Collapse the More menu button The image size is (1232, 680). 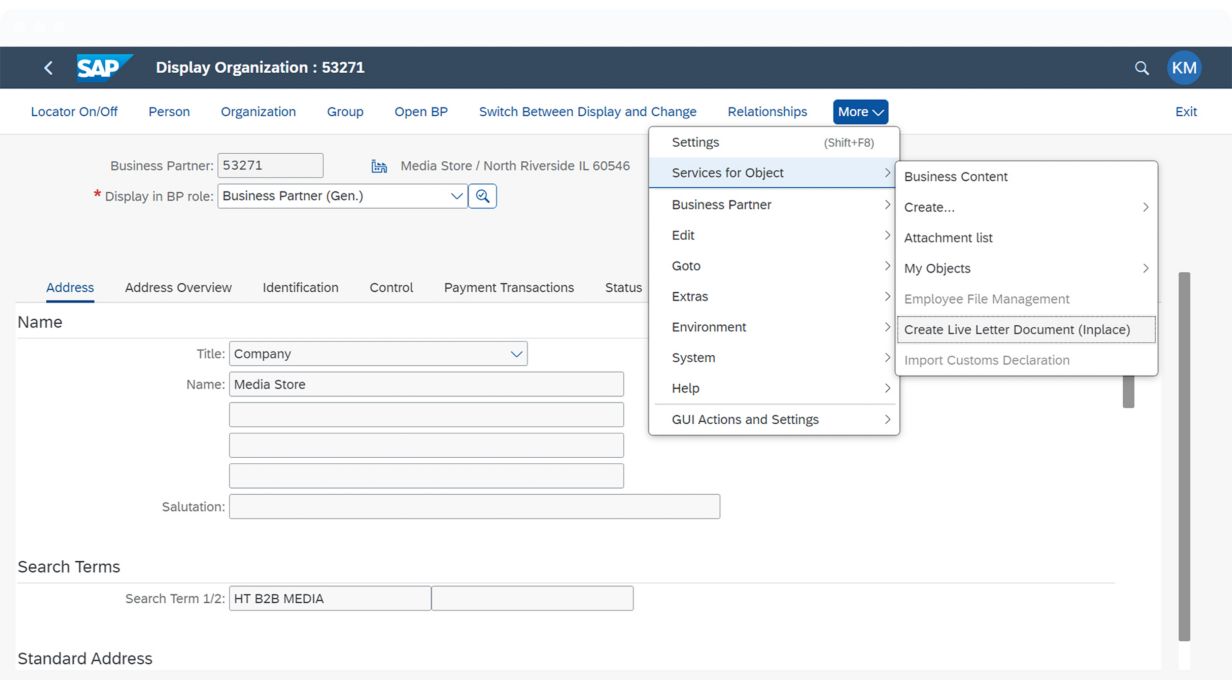860,112
